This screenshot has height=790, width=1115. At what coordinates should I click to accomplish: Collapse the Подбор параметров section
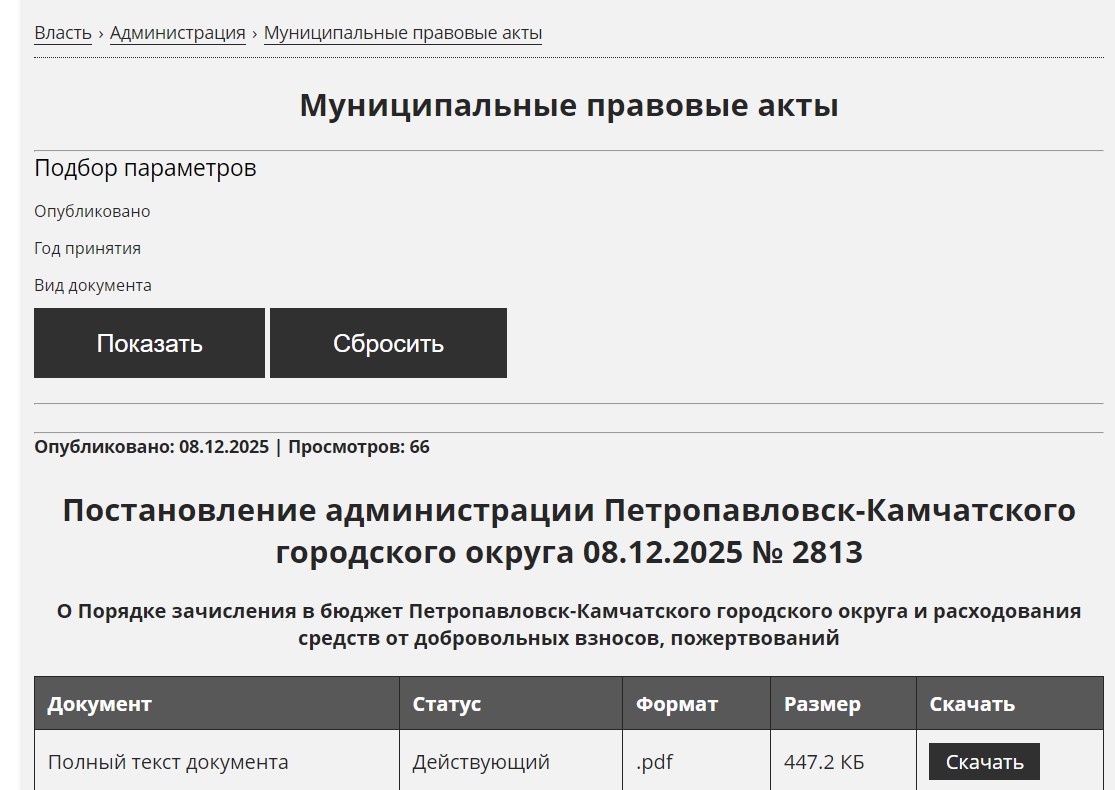click(x=145, y=168)
